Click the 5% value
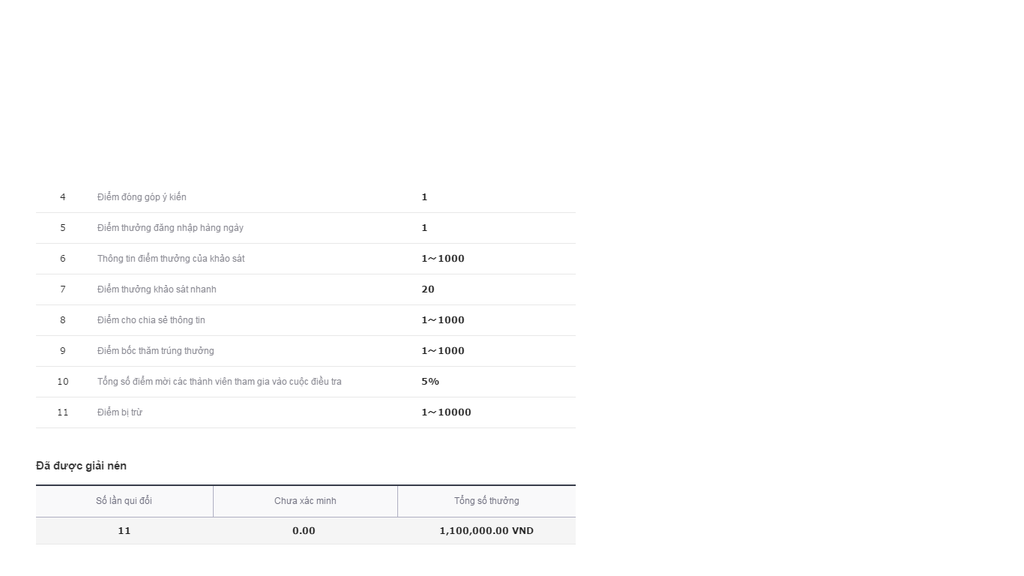The height and width of the screenshot is (576, 1024). [x=430, y=381]
